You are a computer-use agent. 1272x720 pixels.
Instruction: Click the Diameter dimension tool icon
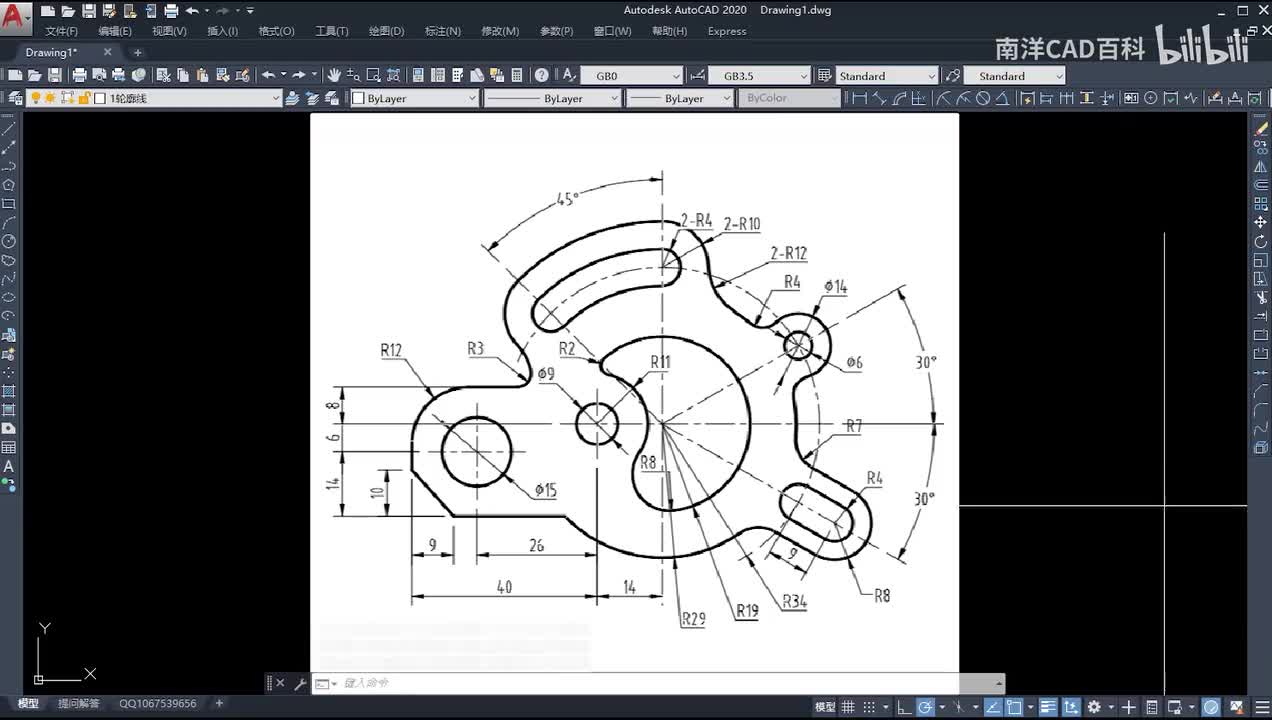click(983, 98)
